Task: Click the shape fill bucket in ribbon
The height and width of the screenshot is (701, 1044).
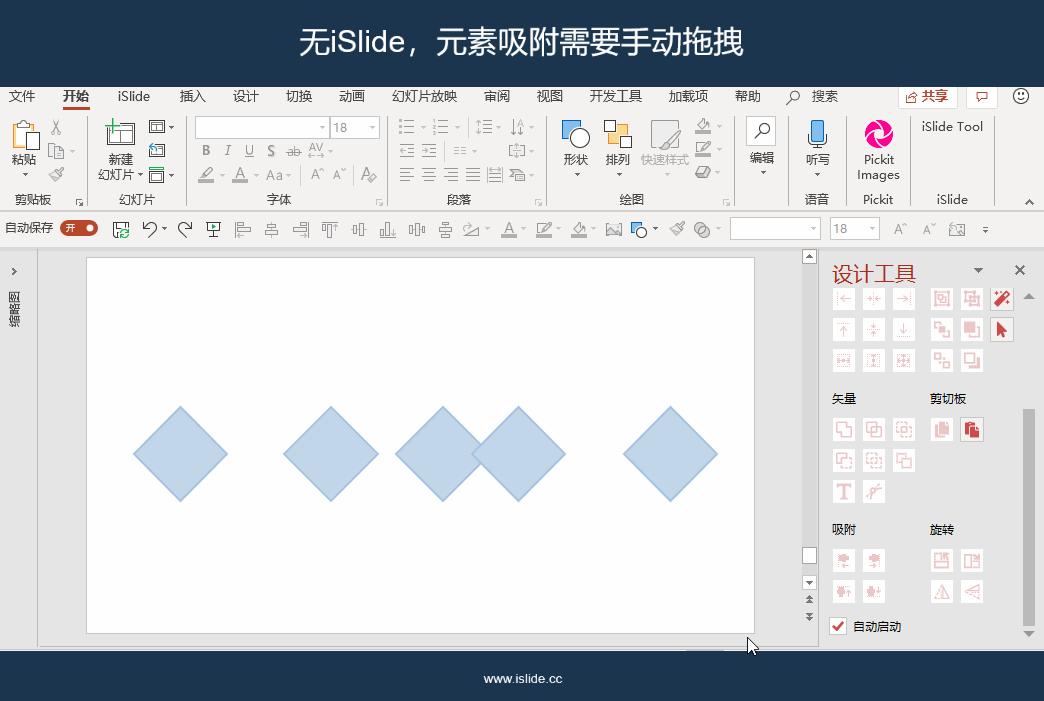Action: pos(704,125)
